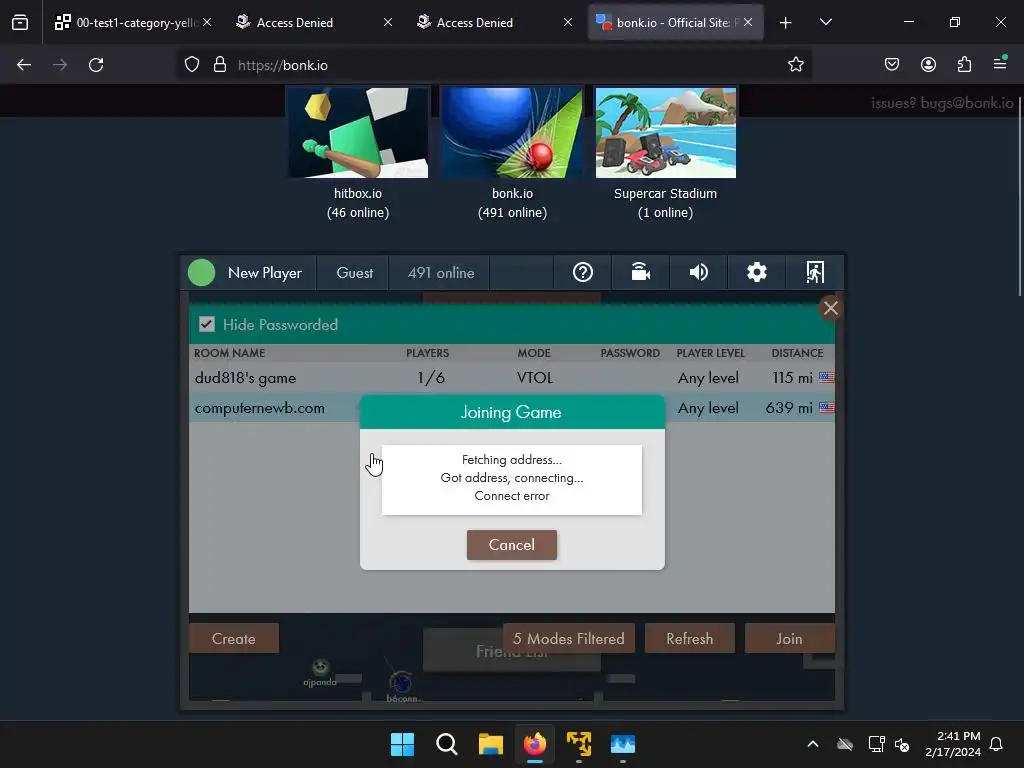
Task: Click the Supercar Stadium (1 online) caption
Action: 665,203
